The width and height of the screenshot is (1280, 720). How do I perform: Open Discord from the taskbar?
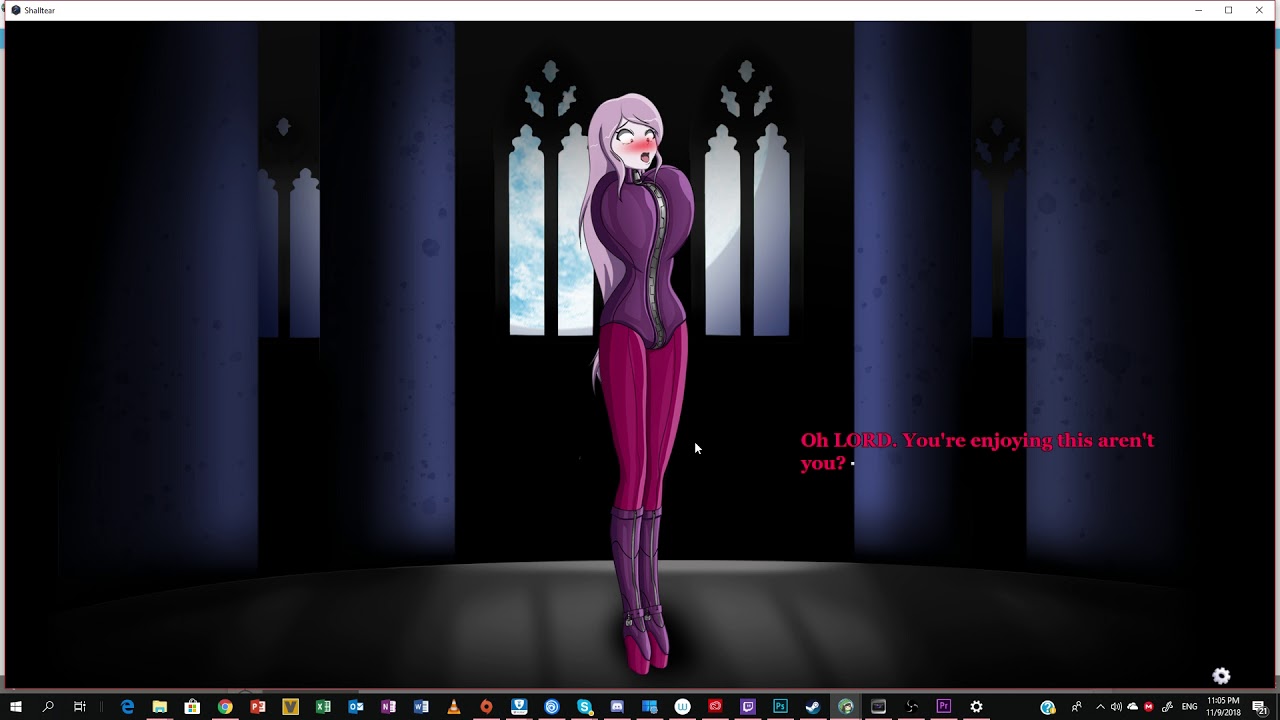[617, 707]
